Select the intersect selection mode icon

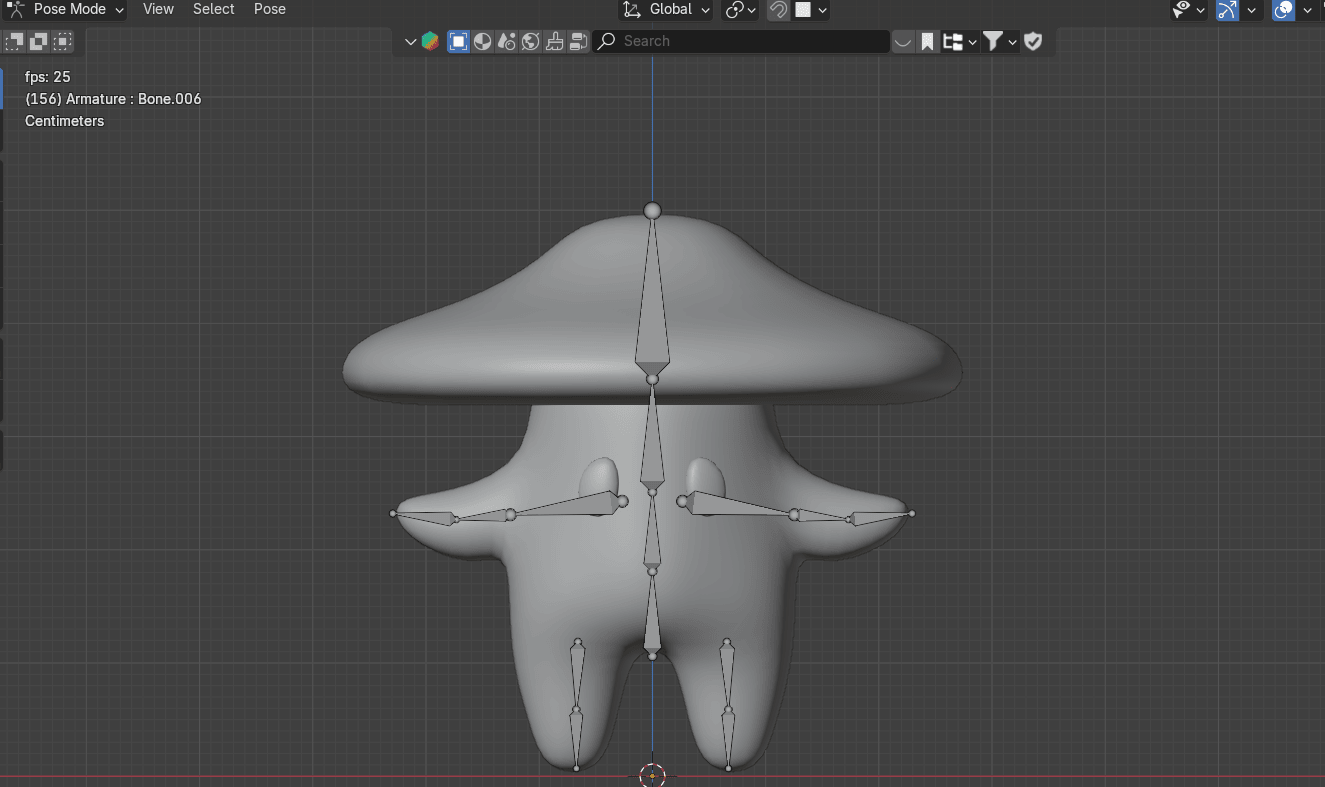point(63,41)
